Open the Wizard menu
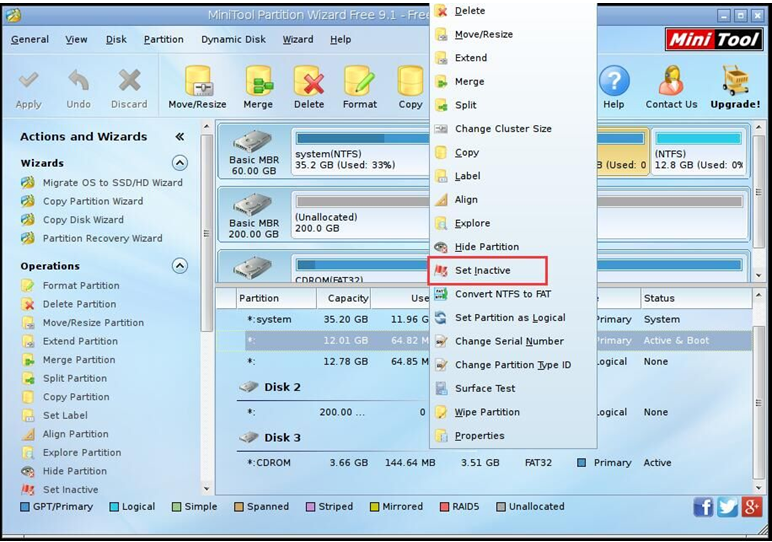This screenshot has width=772, height=542. 298,39
